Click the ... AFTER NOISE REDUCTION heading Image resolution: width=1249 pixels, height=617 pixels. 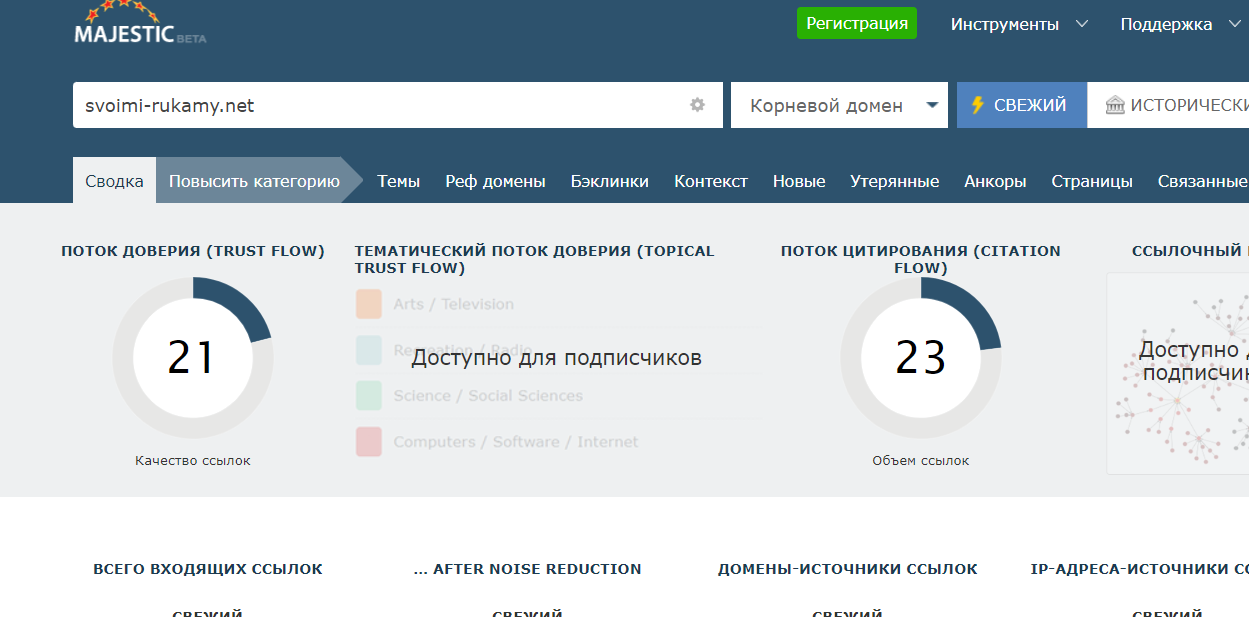click(528, 569)
